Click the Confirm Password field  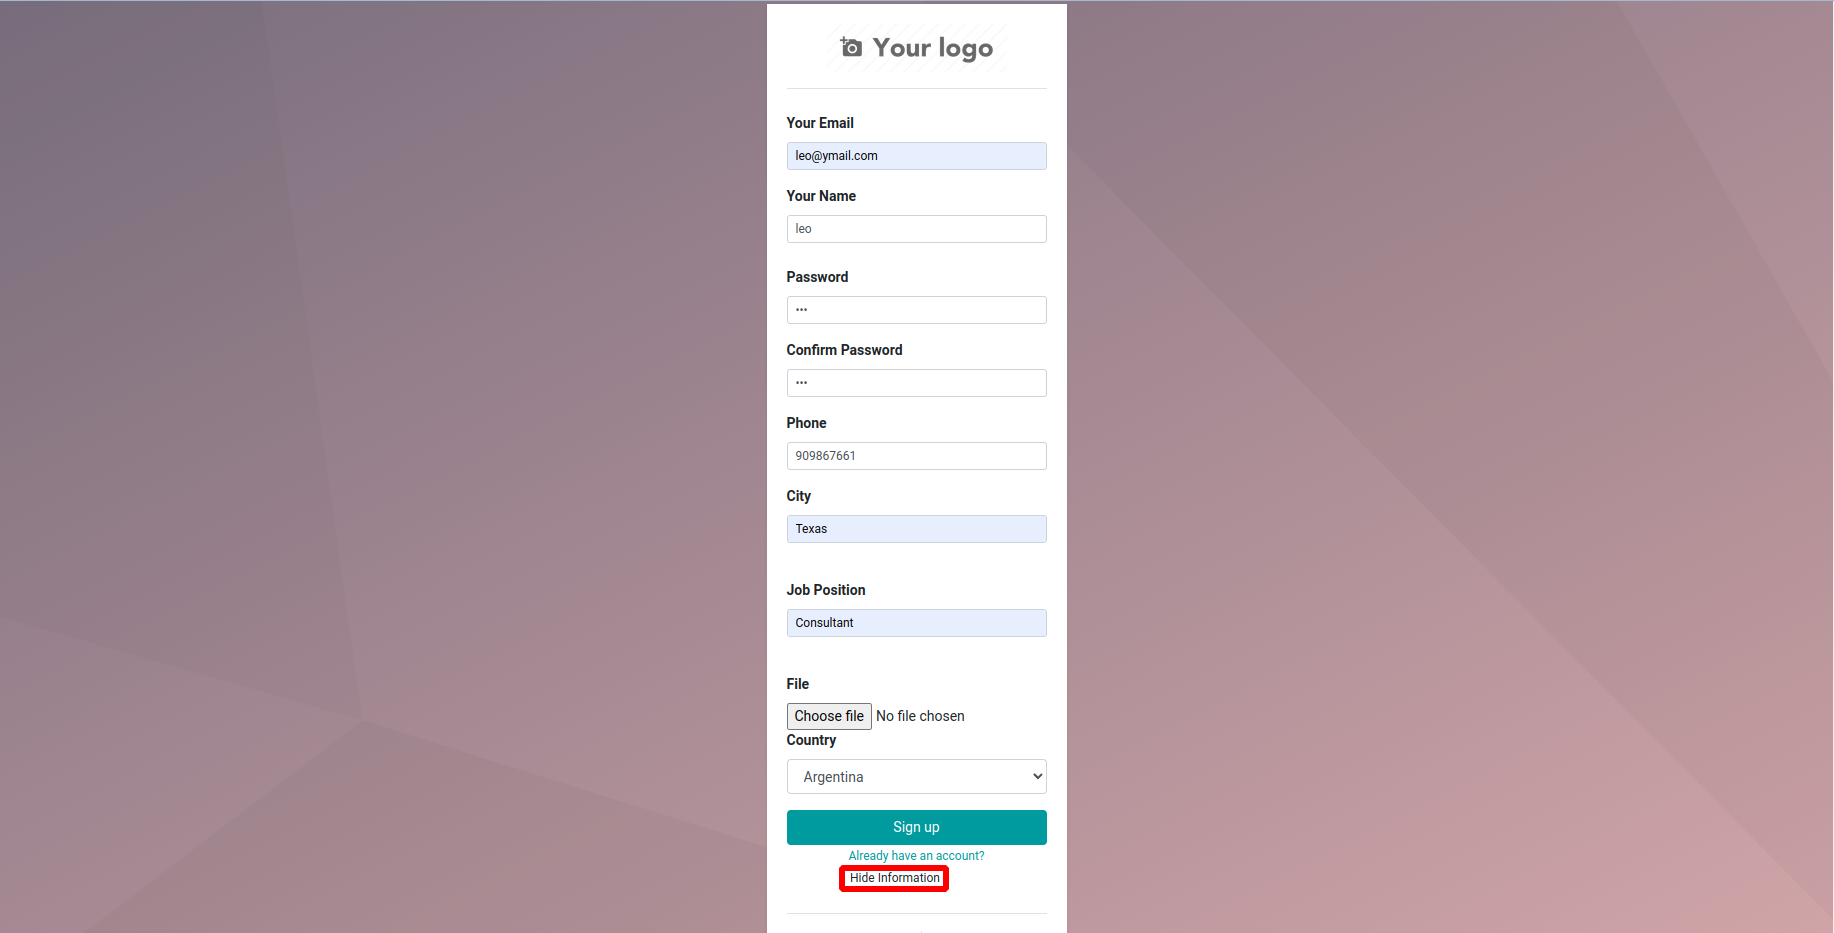tap(916, 383)
